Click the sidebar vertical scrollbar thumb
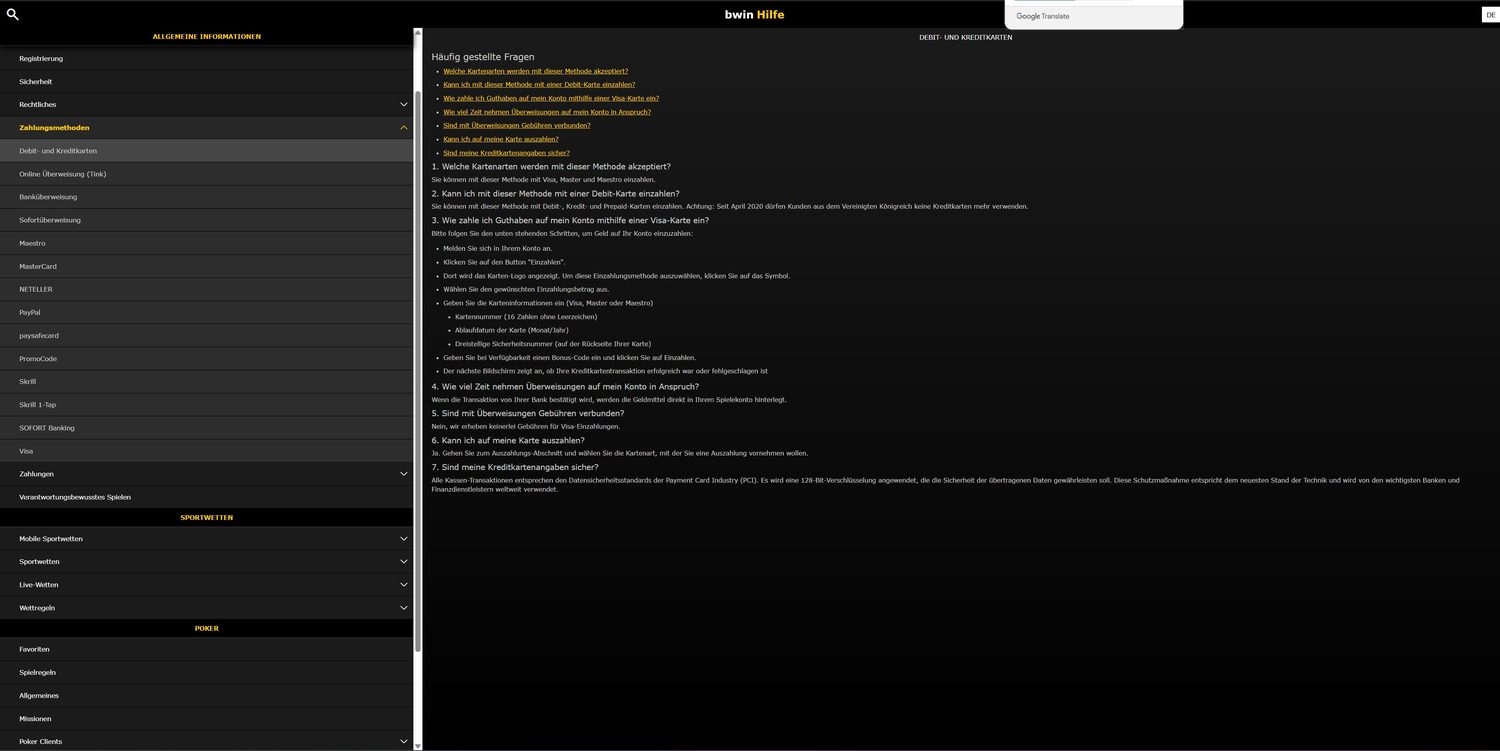The height and width of the screenshot is (751, 1500). click(x=418, y=370)
